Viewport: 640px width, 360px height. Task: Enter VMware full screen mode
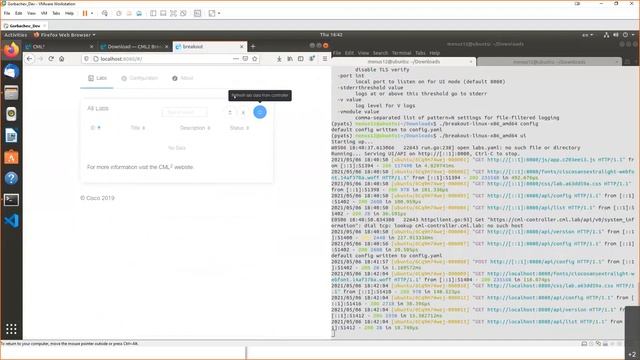173,13
